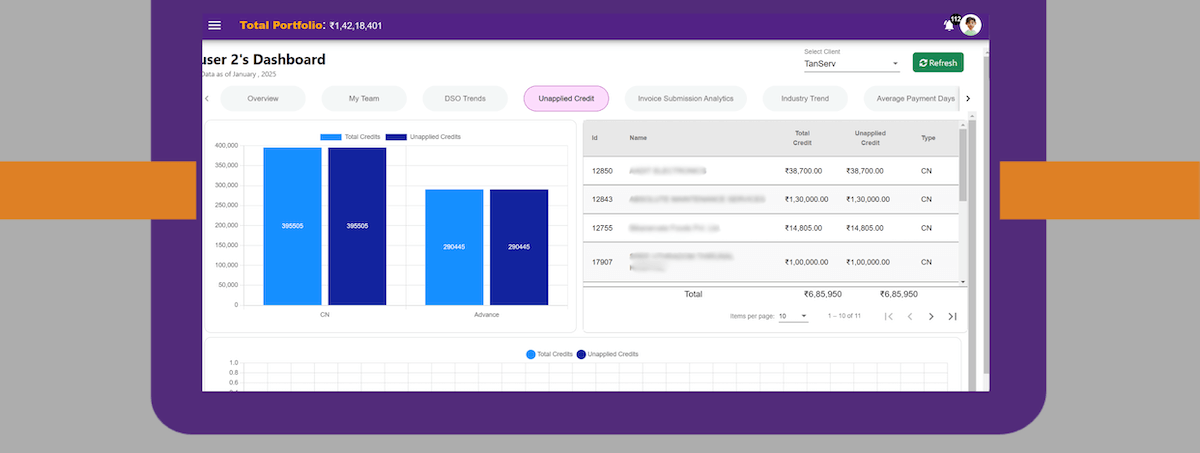Sort the table by the Total Credit header
The height and width of the screenshot is (453, 1200).
point(802,138)
